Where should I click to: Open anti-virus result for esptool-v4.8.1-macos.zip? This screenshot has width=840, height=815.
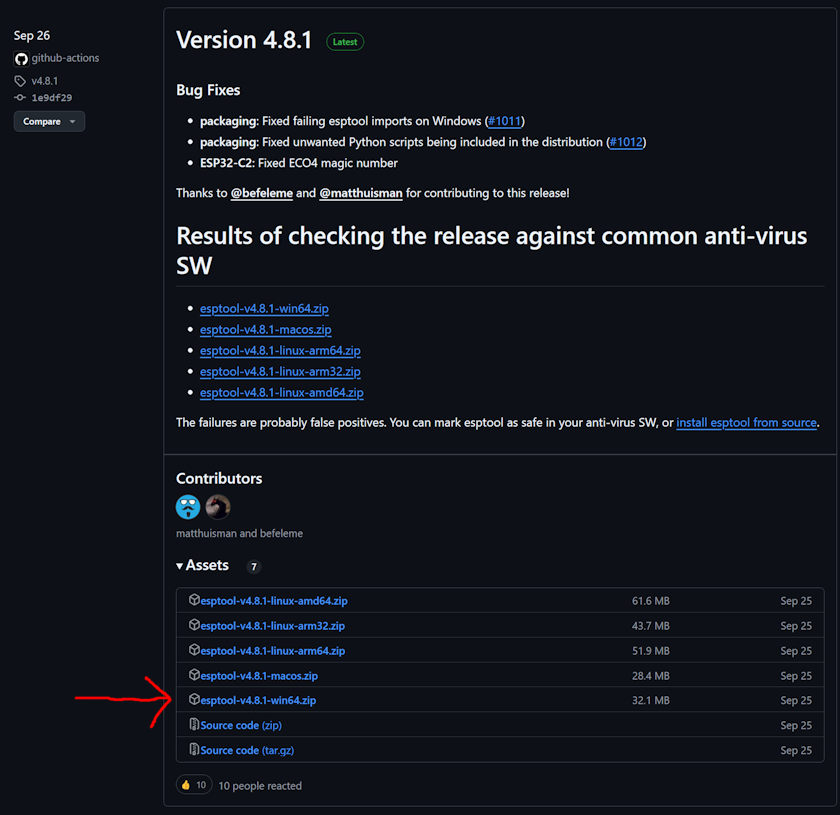(266, 330)
